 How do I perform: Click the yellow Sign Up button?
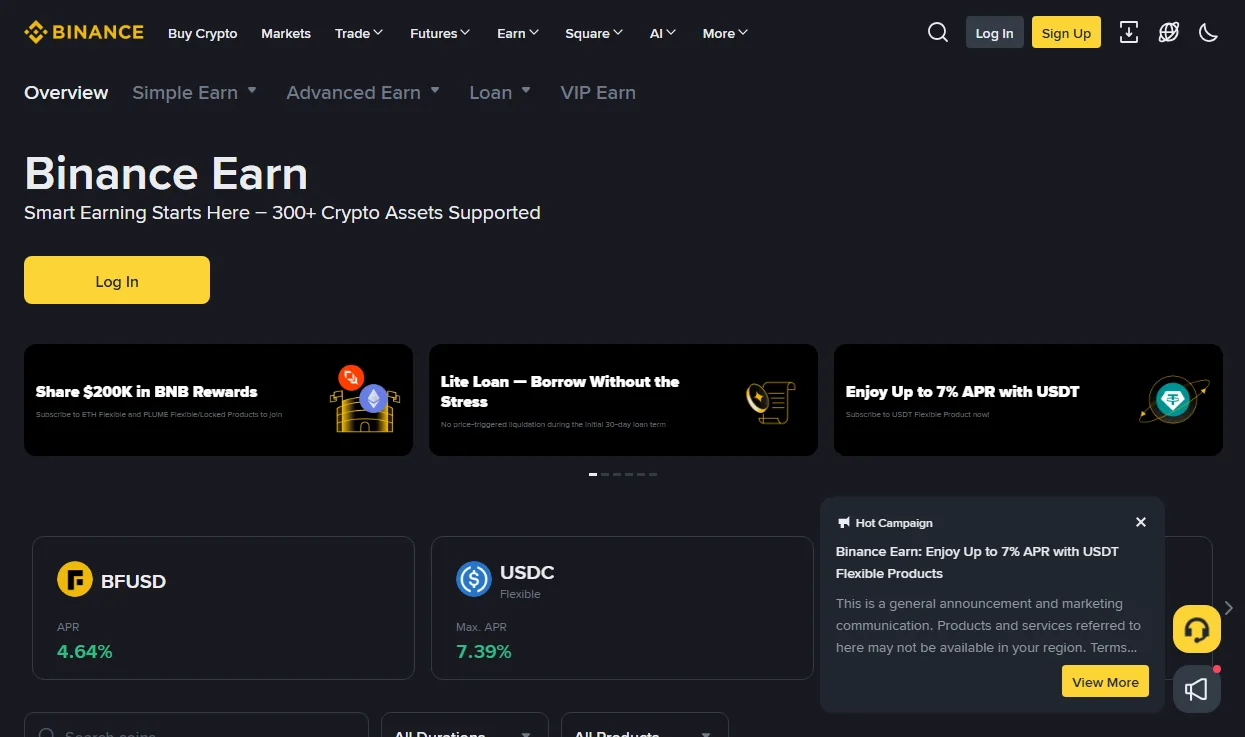pyautogui.click(x=1066, y=32)
